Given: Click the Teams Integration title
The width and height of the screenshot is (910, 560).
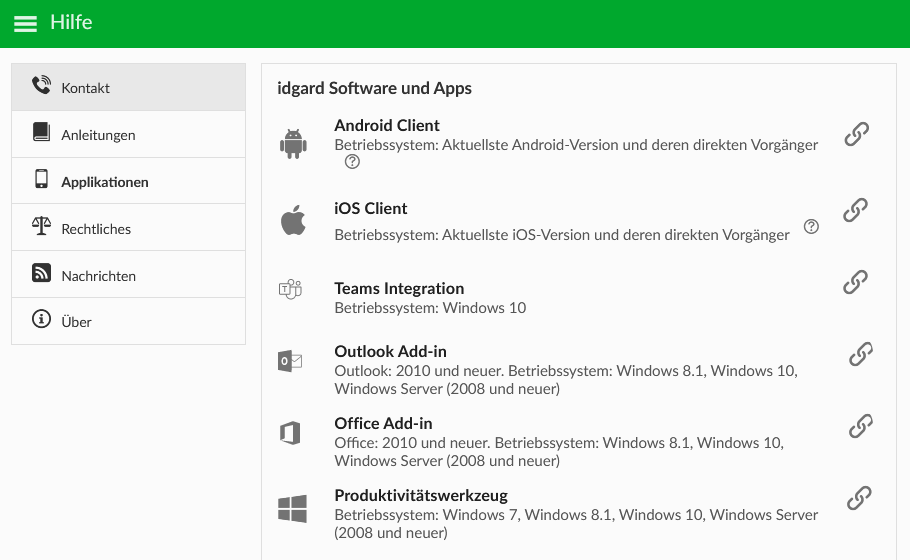Looking at the screenshot, I should [399, 288].
